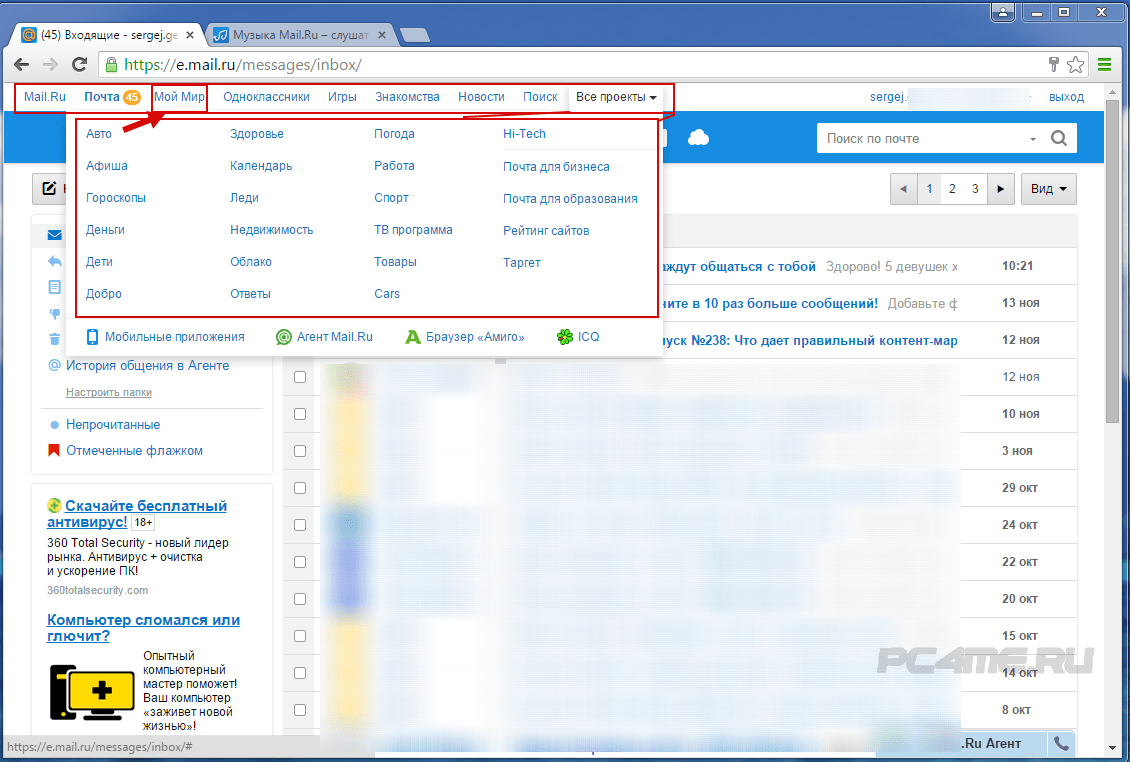
Task: Click into the Поиск по почте field
Action: pyautogui.click(x=920, y=139)
